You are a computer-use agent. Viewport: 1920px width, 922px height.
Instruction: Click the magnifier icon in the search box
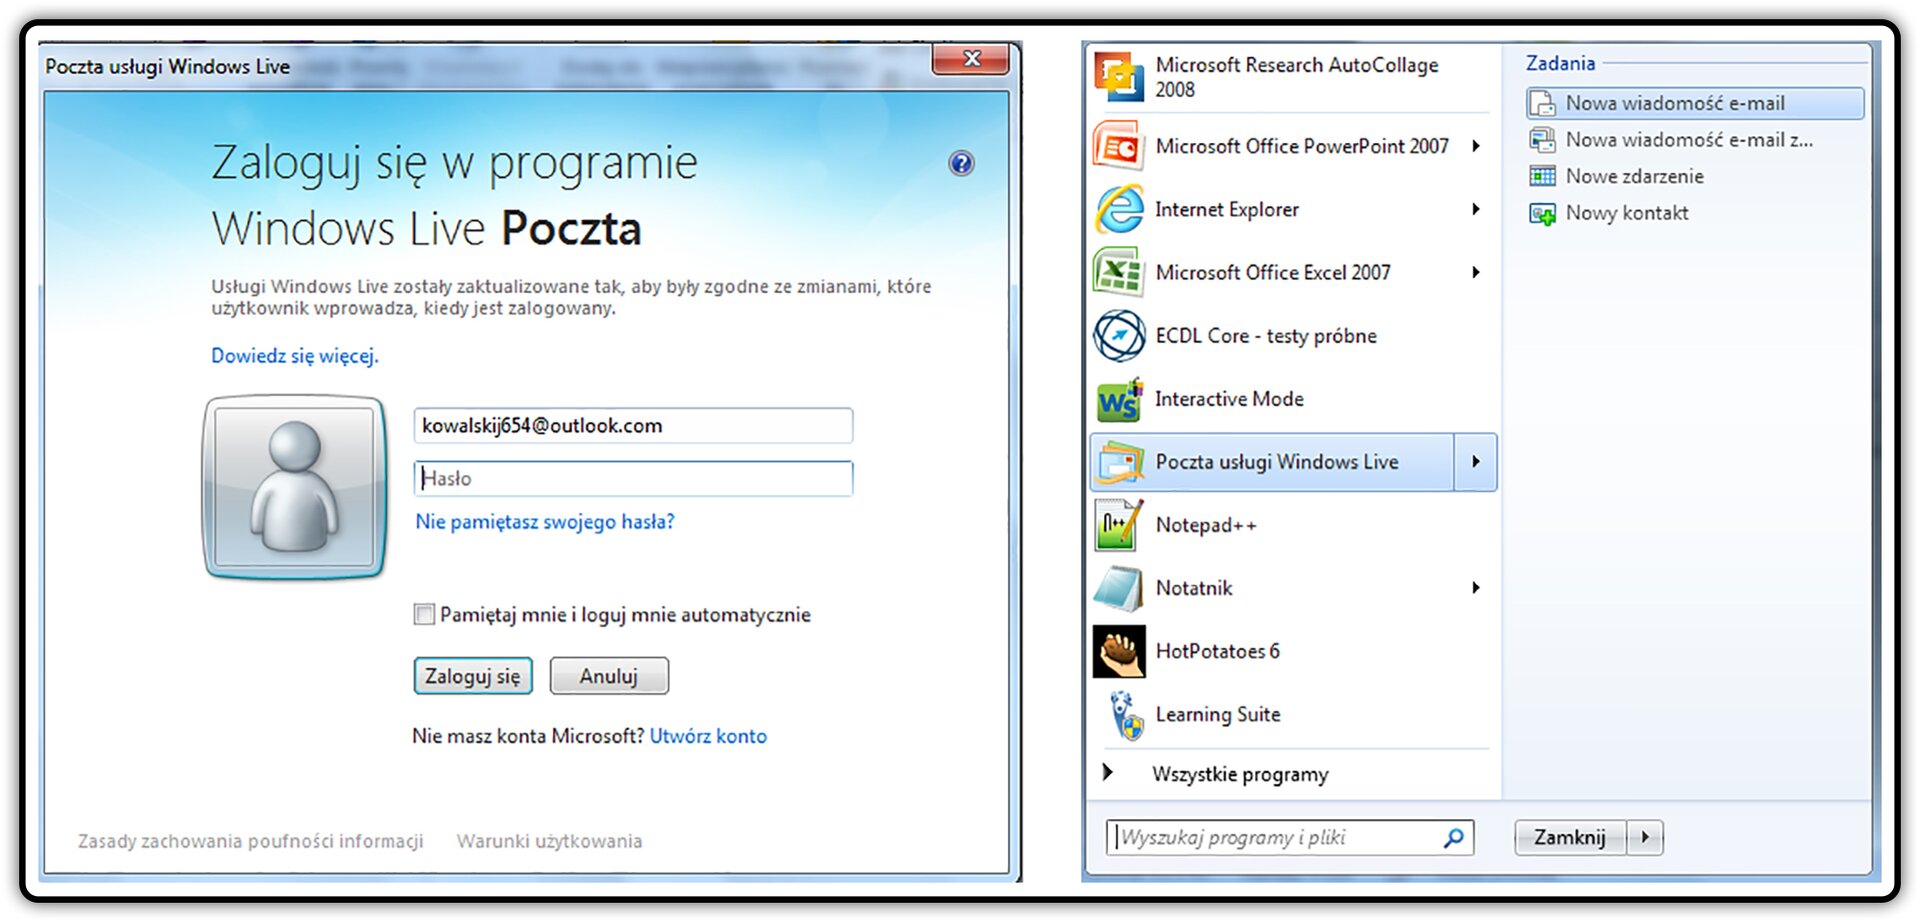tap(1453, 837)
